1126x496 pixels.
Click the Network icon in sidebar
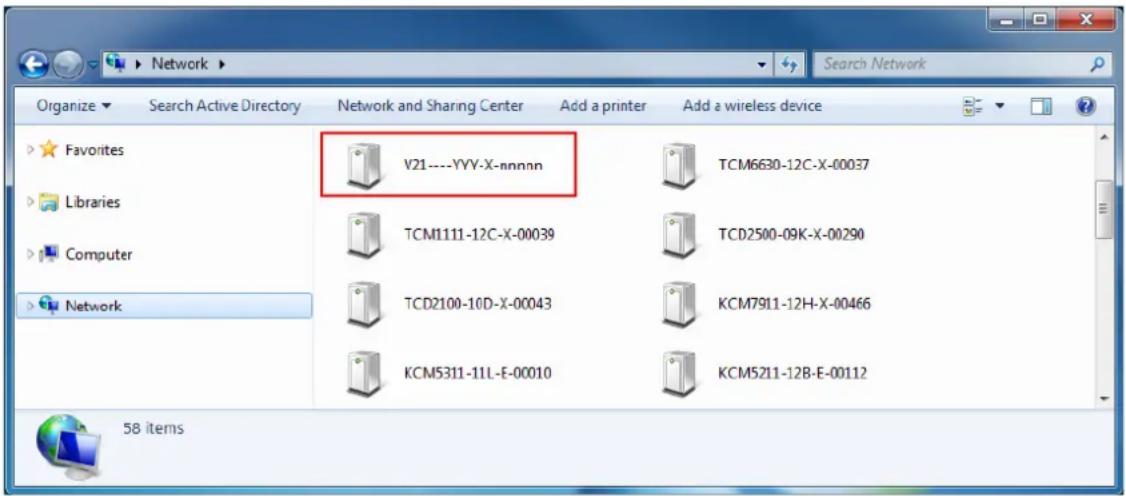click(x=49, y=305)
